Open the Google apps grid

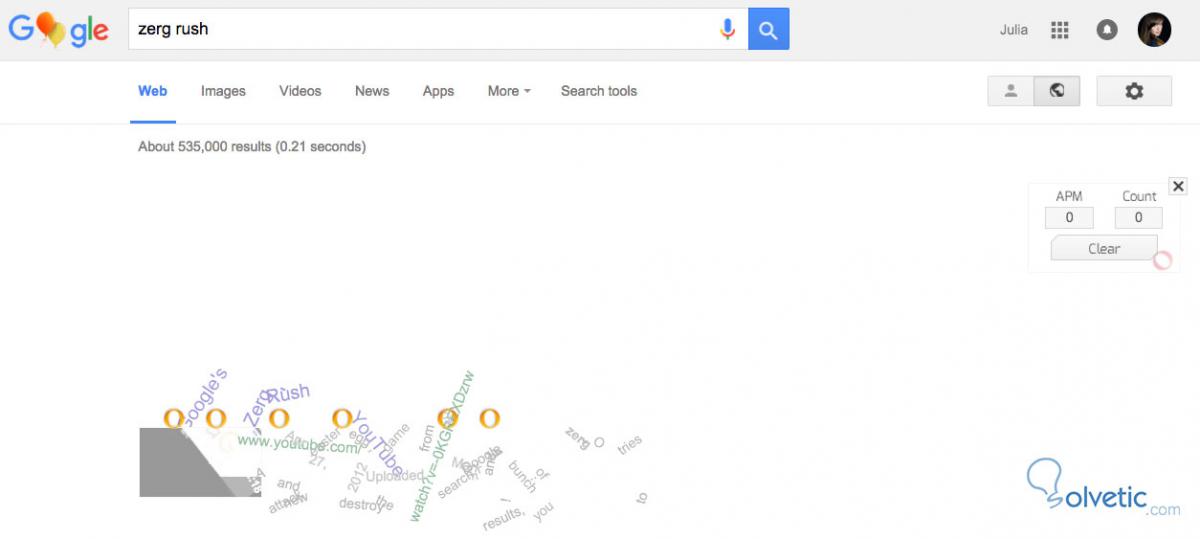click(x=1060, y=30)
